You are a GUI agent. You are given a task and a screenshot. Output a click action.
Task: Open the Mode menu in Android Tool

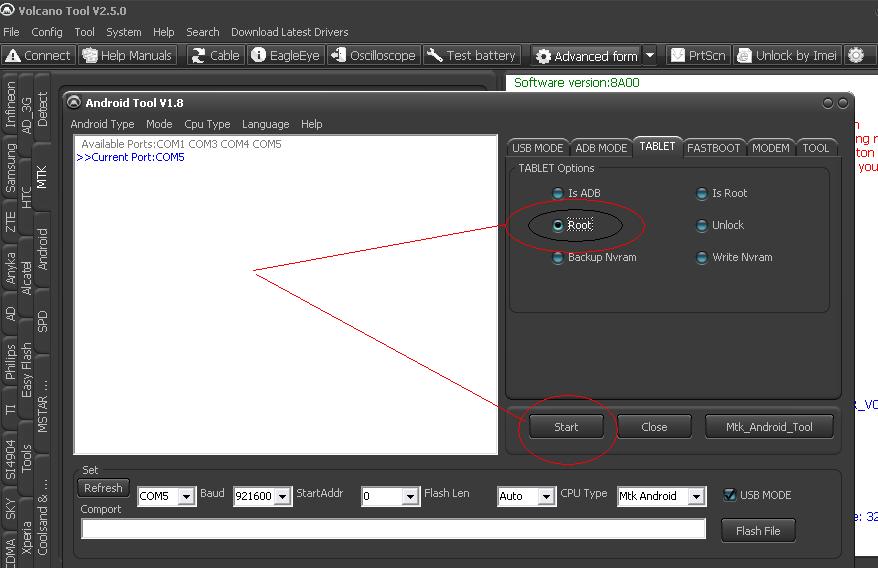(159, 124)
